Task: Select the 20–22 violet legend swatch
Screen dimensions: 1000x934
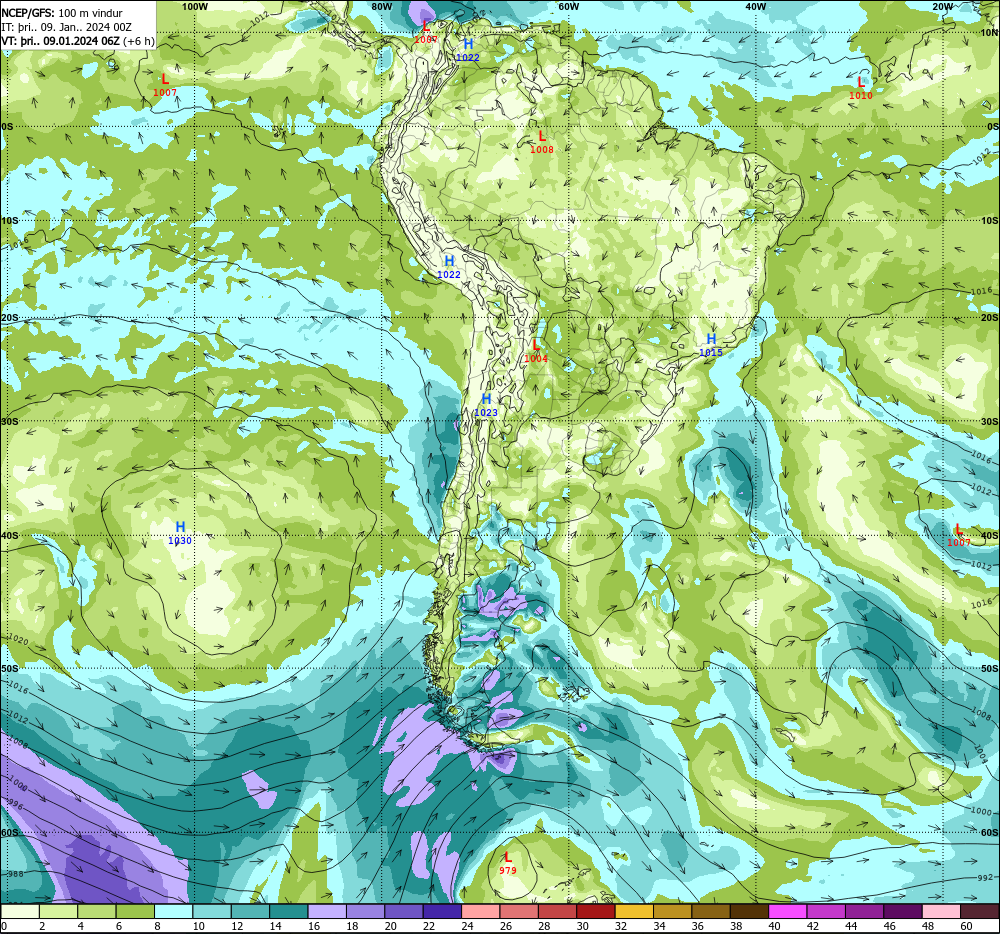Action: tap(404, 912)
